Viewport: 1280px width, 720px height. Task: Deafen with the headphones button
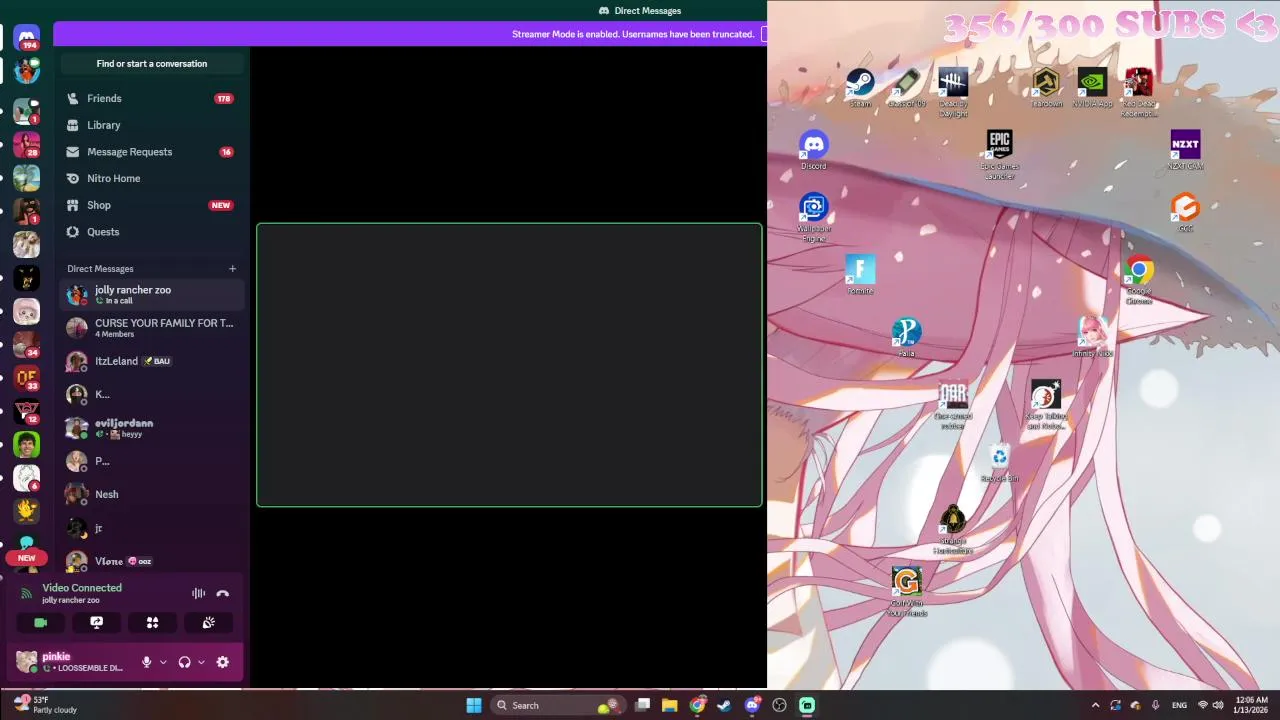click(184, 662)
